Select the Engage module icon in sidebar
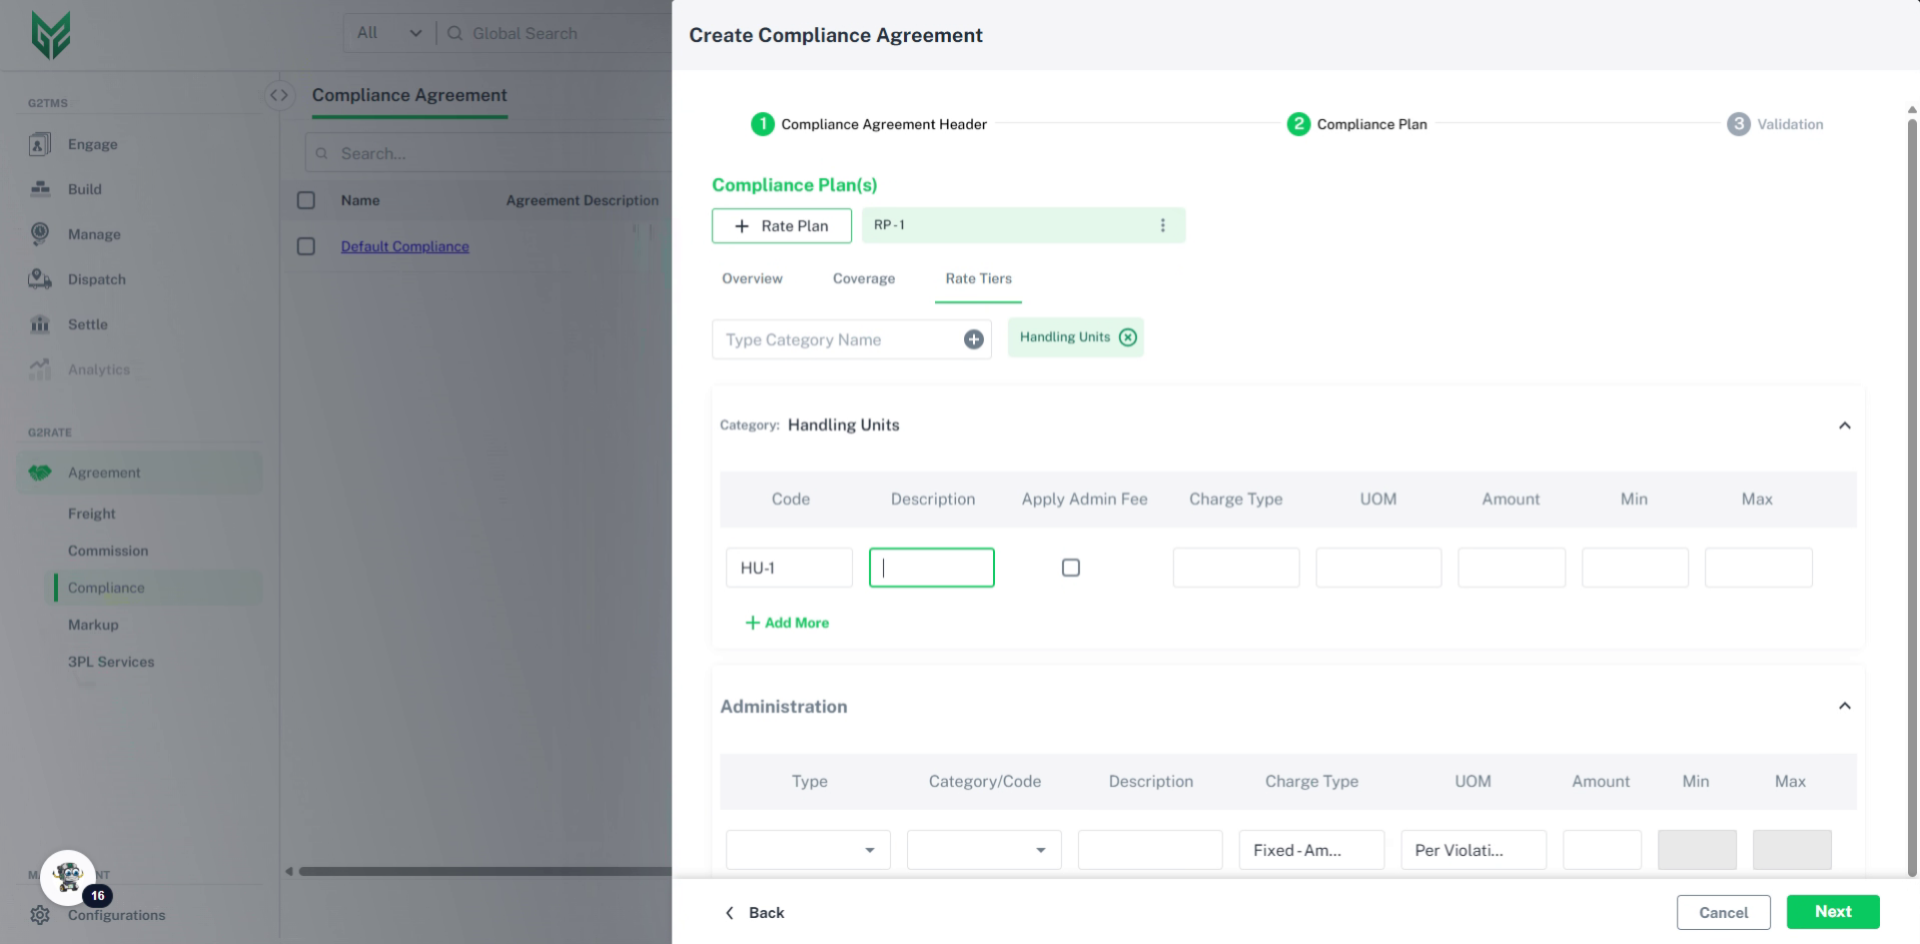 coord(39,144)
